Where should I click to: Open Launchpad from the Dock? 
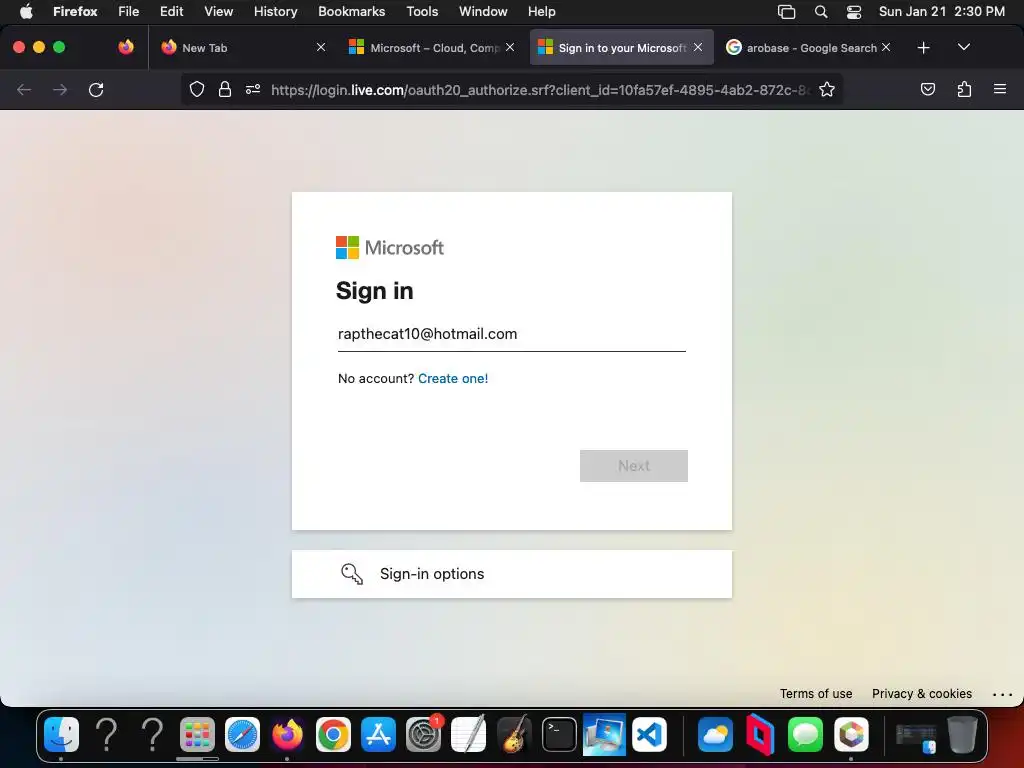click(197, 734)
